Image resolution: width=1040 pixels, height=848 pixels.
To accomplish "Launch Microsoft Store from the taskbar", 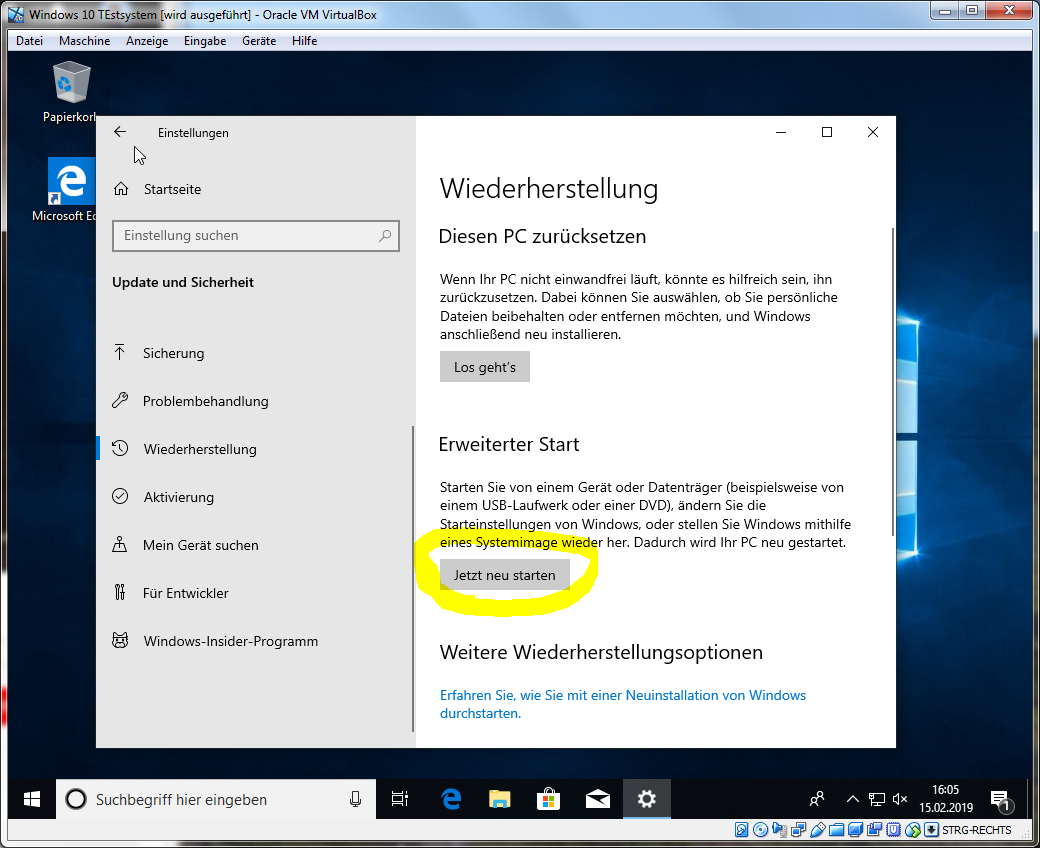I will (x=548, y=799).
